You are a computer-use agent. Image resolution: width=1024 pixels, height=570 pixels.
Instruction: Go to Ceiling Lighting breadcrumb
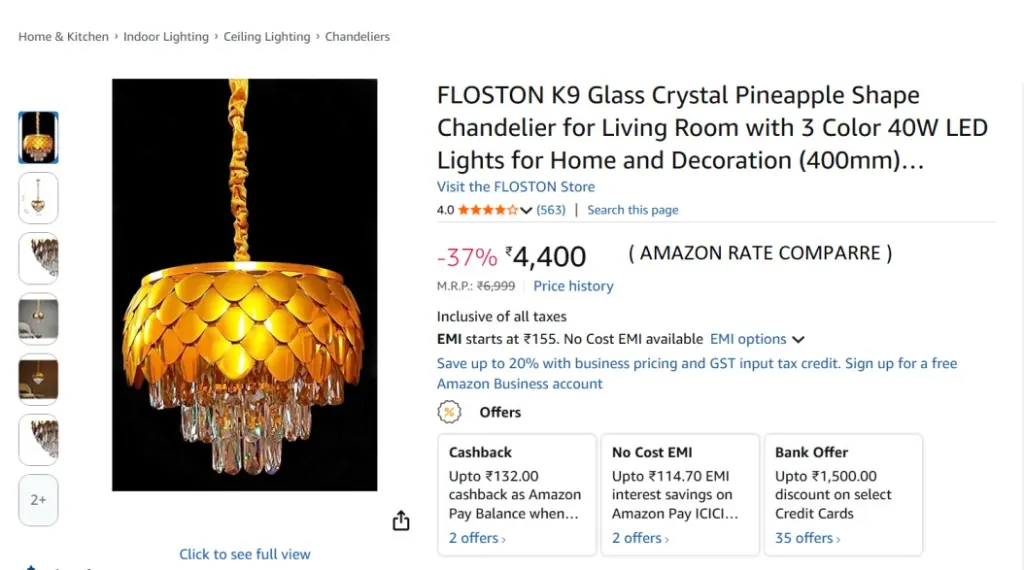267,37
